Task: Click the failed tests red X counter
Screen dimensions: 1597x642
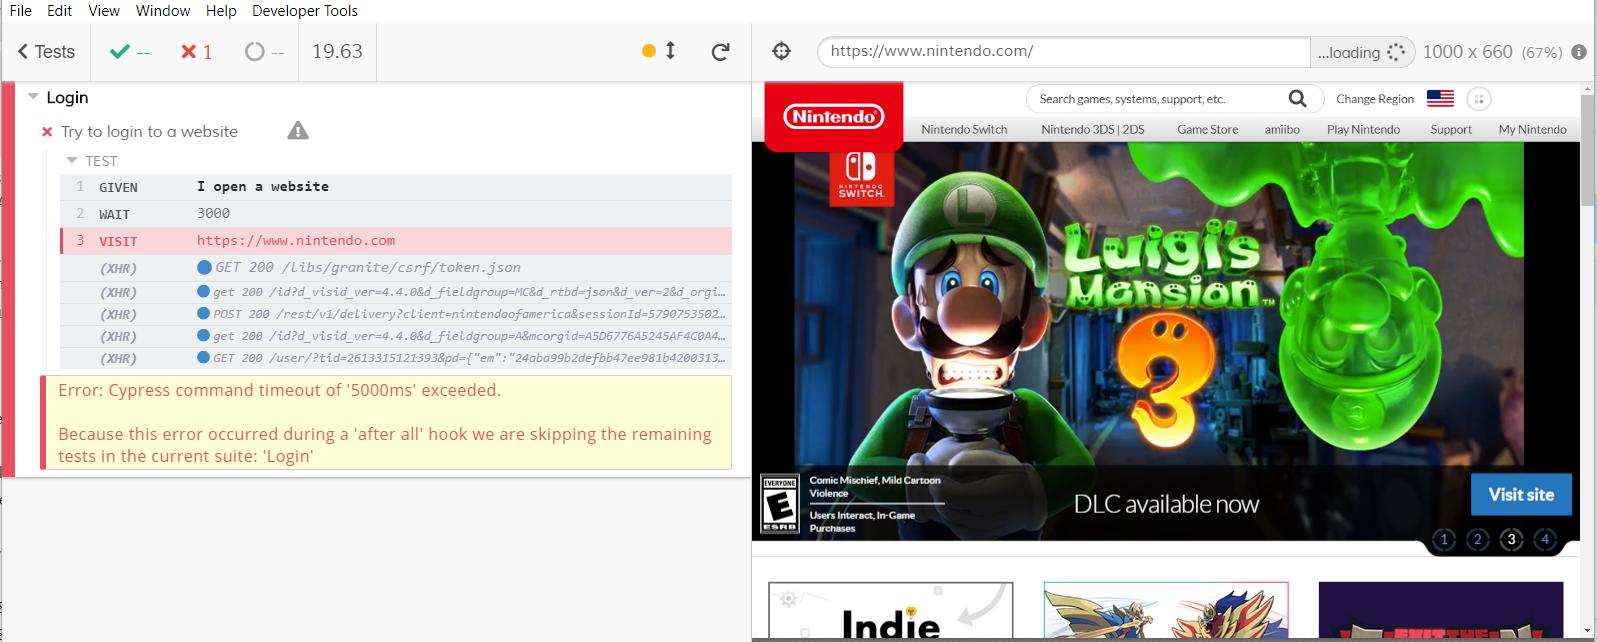Action: (196, 52)
